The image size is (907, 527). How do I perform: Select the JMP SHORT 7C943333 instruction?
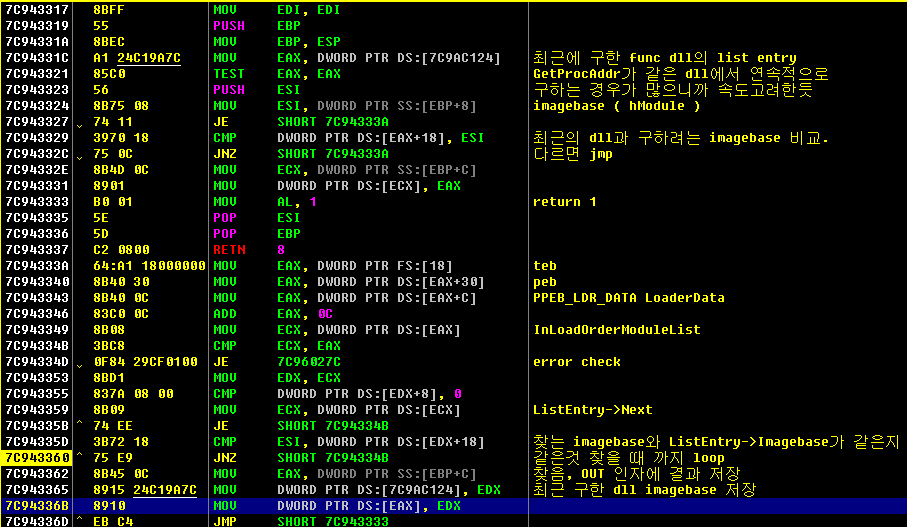[301, 521]
